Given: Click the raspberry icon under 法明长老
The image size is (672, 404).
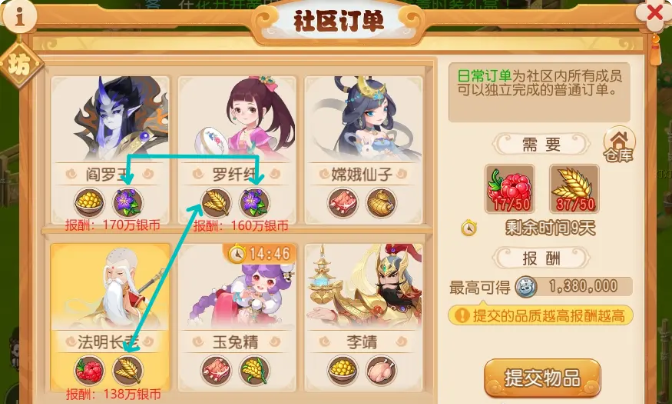Looking at the screenshot, I should point(89,369).
